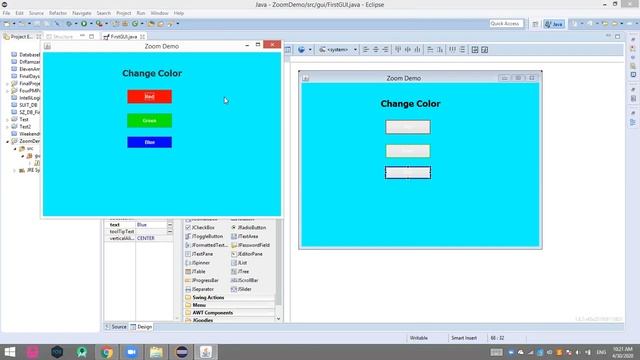Open Zoom app from the taskbar

(131, 352)
